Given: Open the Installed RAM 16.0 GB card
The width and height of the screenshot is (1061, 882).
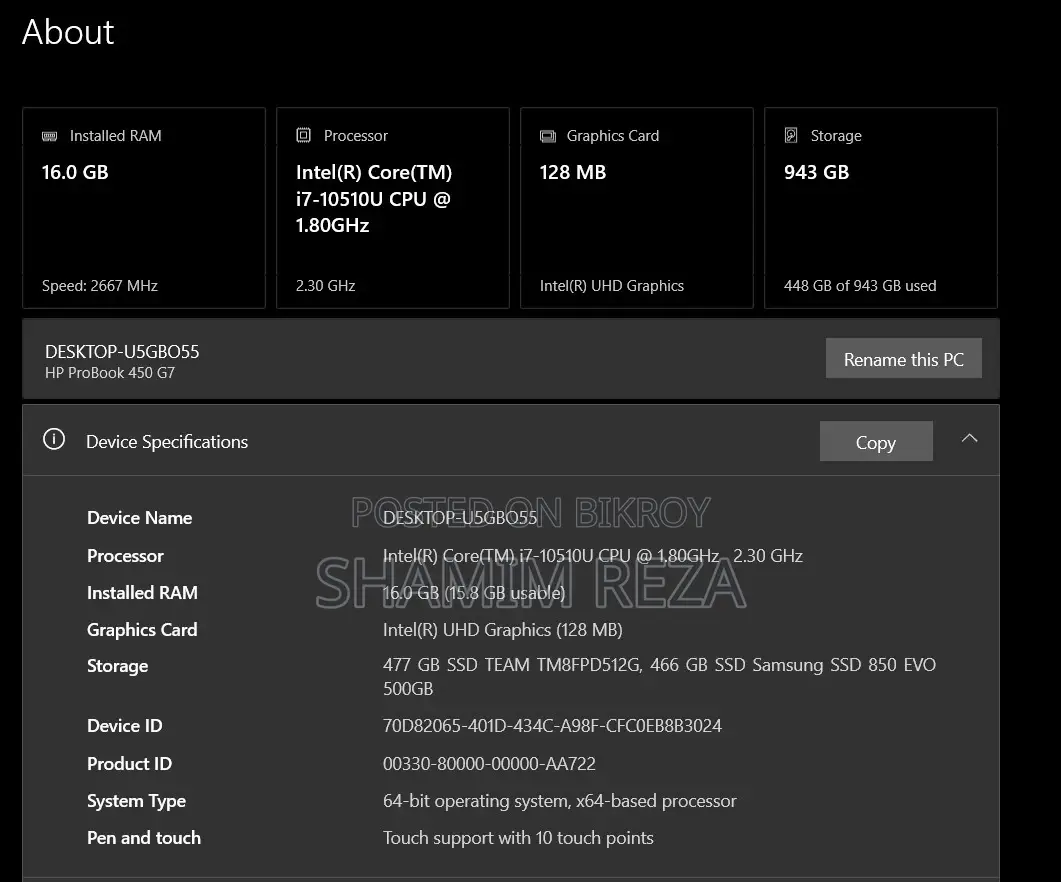Looking at the screenshot, I should (x=144, y=208).
